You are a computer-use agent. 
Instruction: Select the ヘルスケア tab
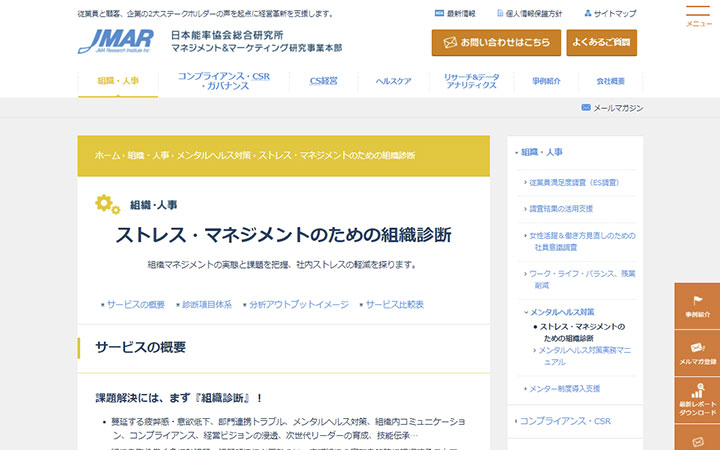click(393, 81)
